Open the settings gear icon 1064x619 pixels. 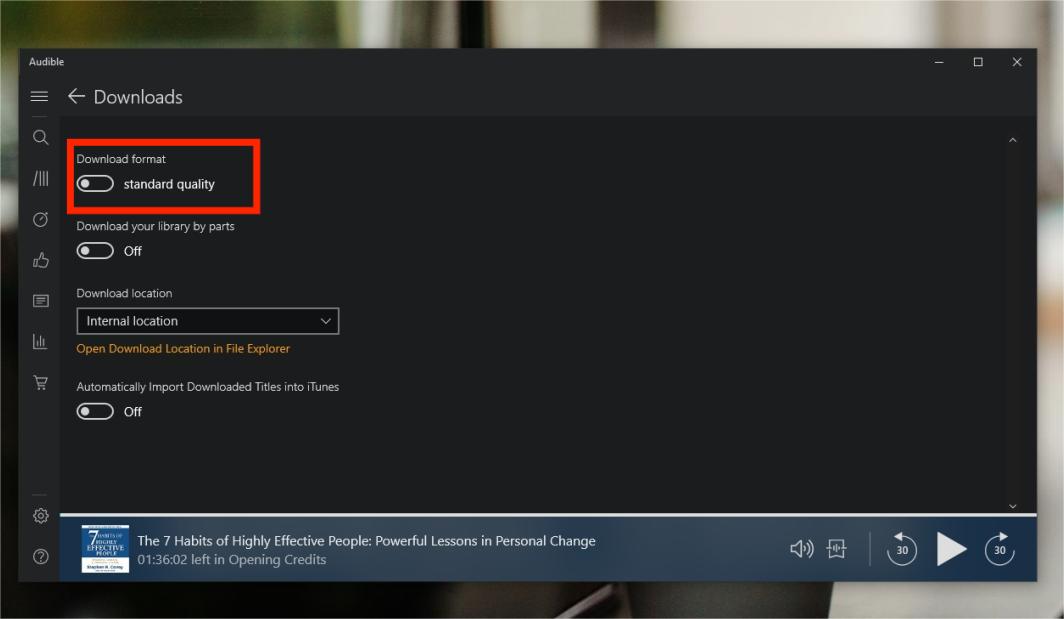pyautogui.click(x=41, y=516)
